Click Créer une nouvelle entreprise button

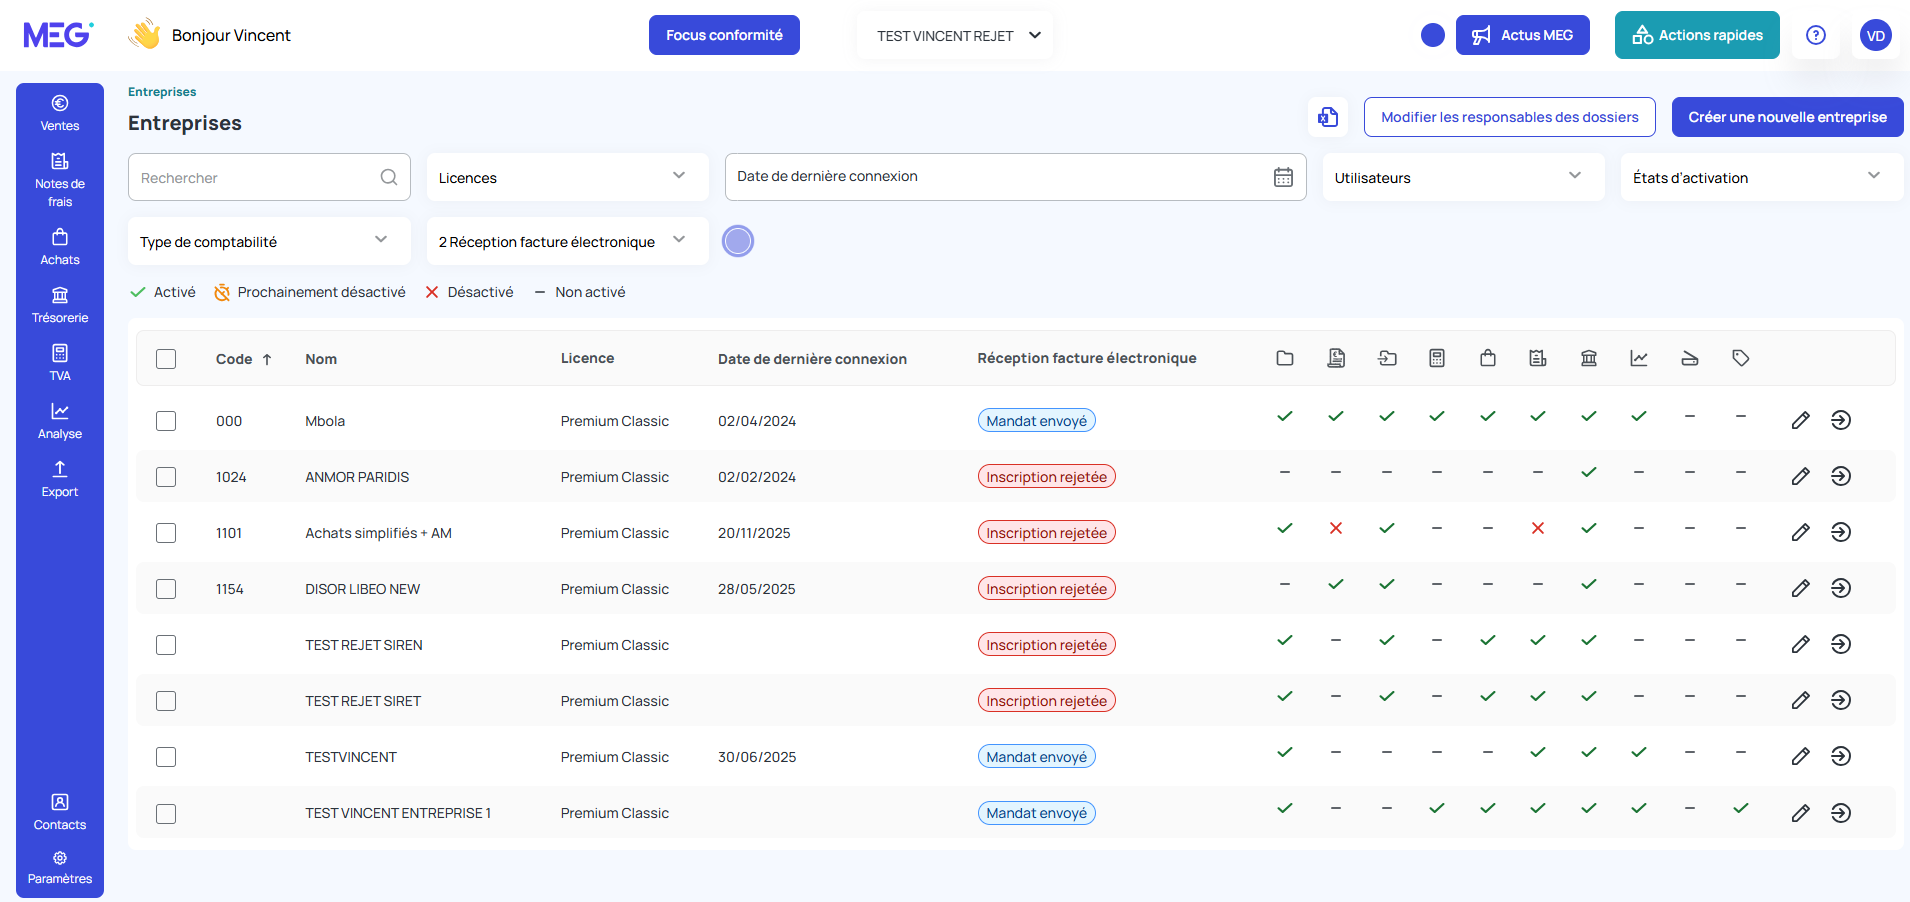(x=1787, y=117)
